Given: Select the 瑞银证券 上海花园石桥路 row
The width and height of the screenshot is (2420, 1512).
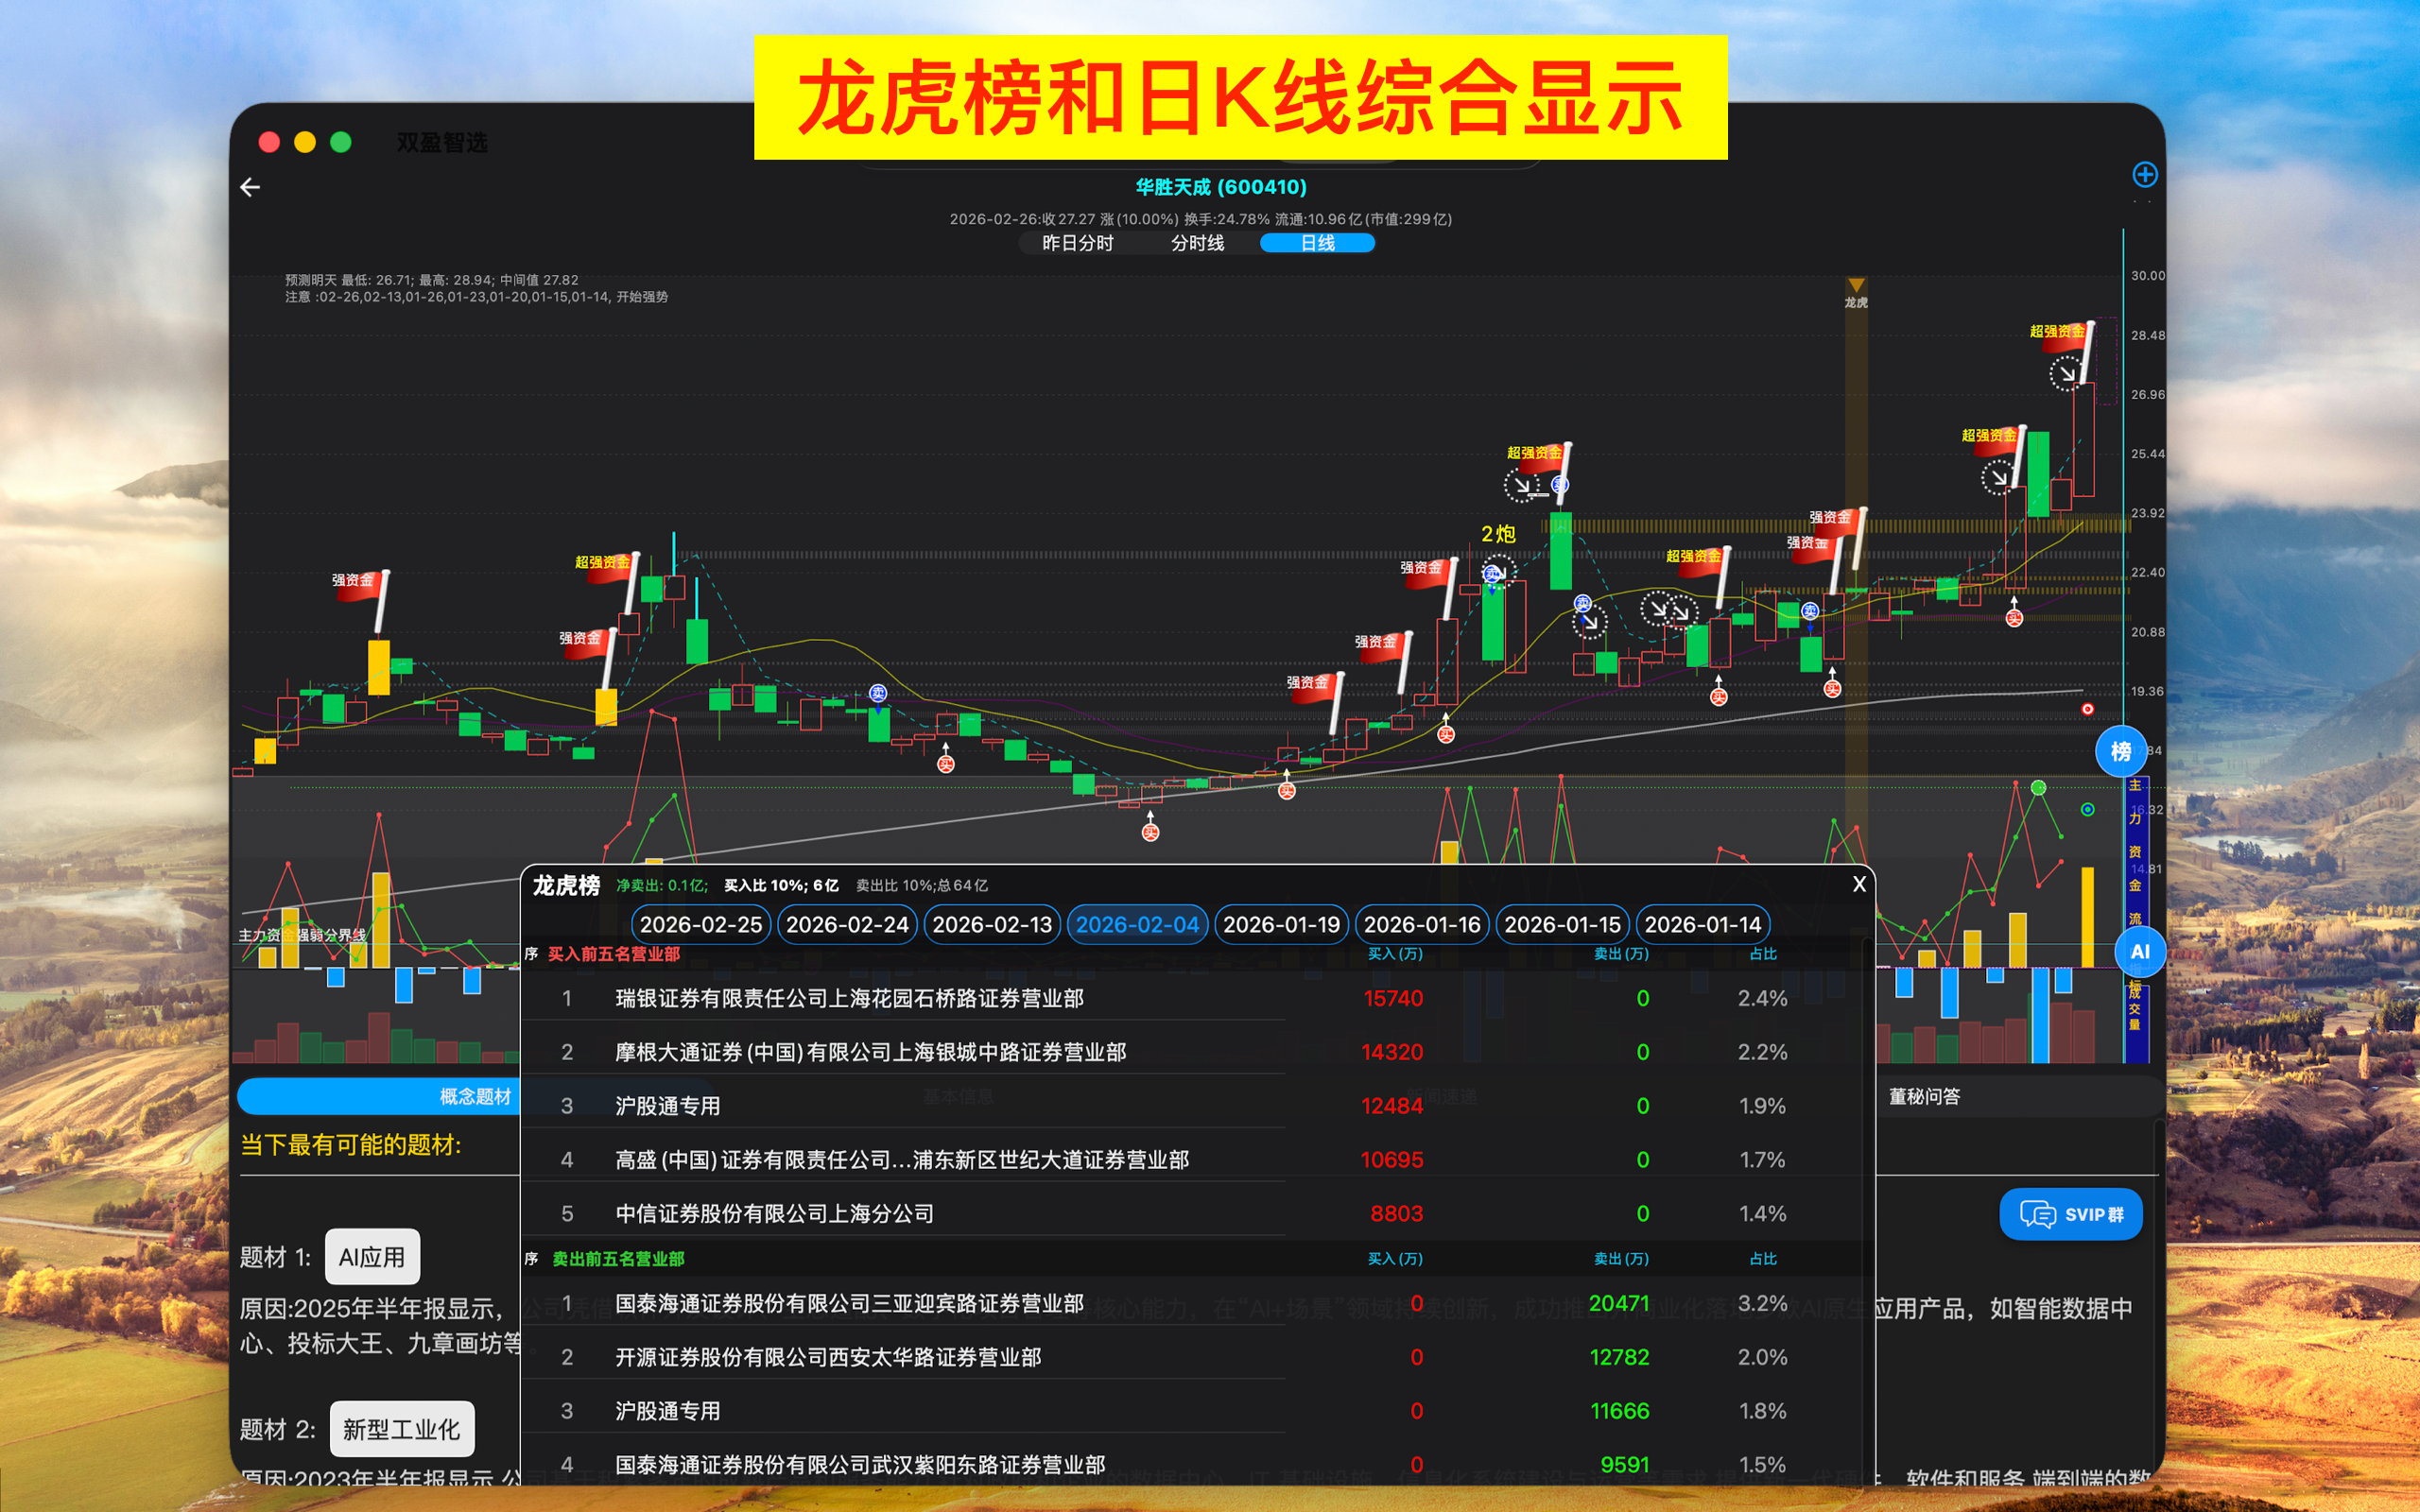Looking at the screenshot, I should click(x=1198, y=998).
